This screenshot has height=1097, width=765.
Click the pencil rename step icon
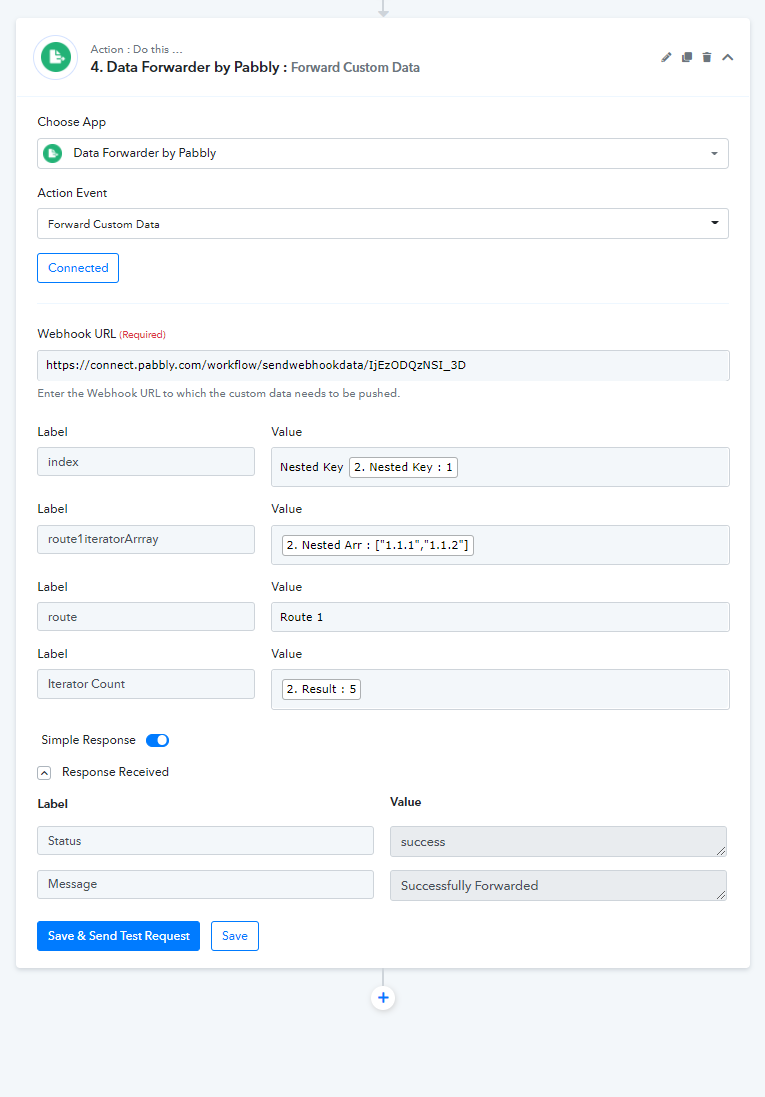[x=666, y=57]
